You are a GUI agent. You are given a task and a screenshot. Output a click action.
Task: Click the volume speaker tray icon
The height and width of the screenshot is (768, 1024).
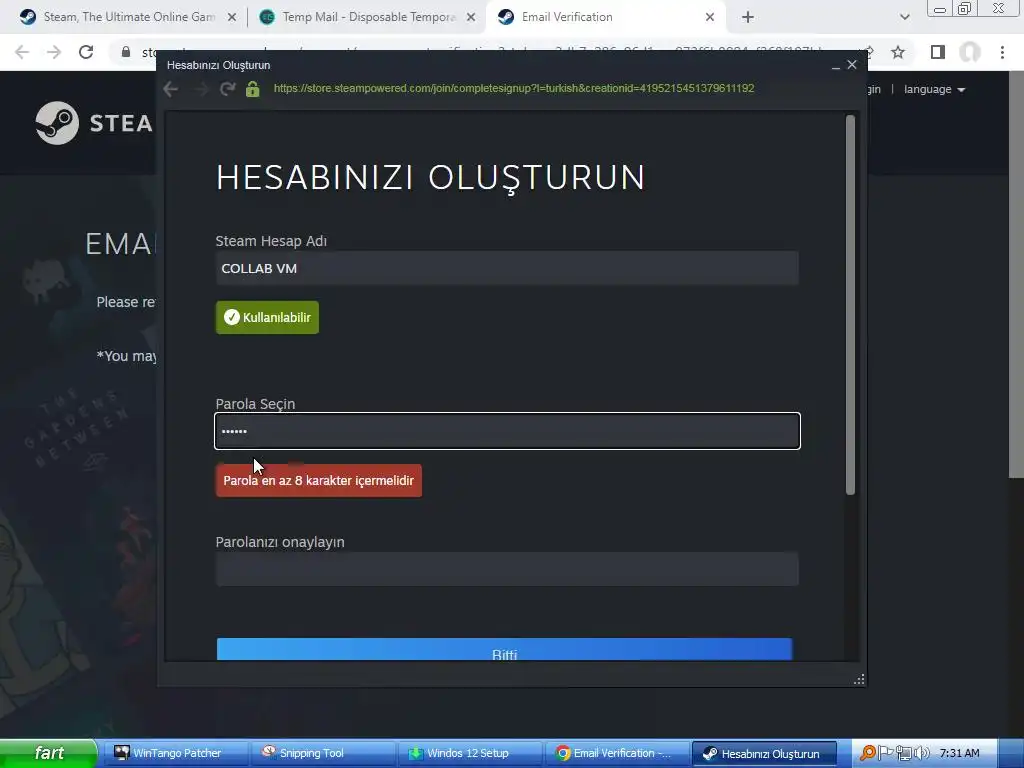tap(922, 753)
